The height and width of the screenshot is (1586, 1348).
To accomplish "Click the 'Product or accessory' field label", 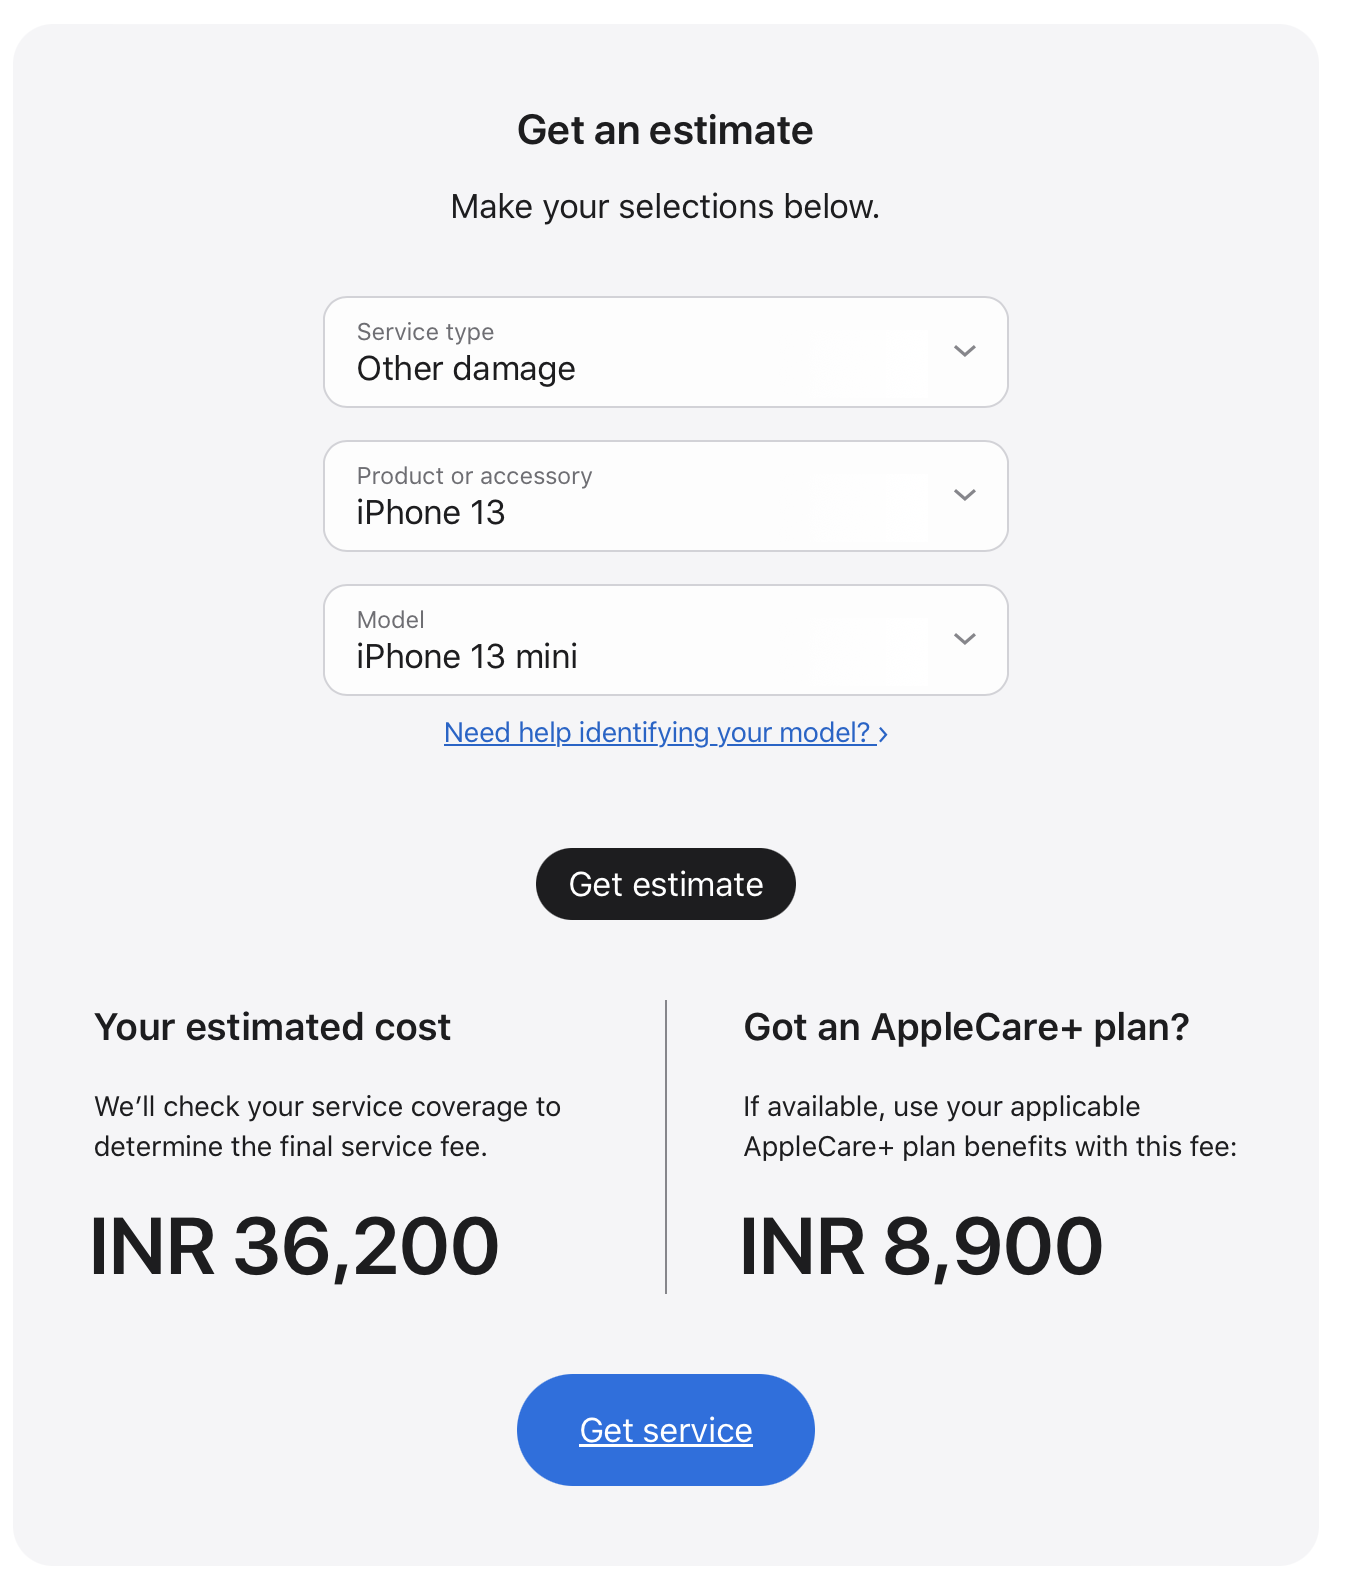I will (x=474, y=476).
